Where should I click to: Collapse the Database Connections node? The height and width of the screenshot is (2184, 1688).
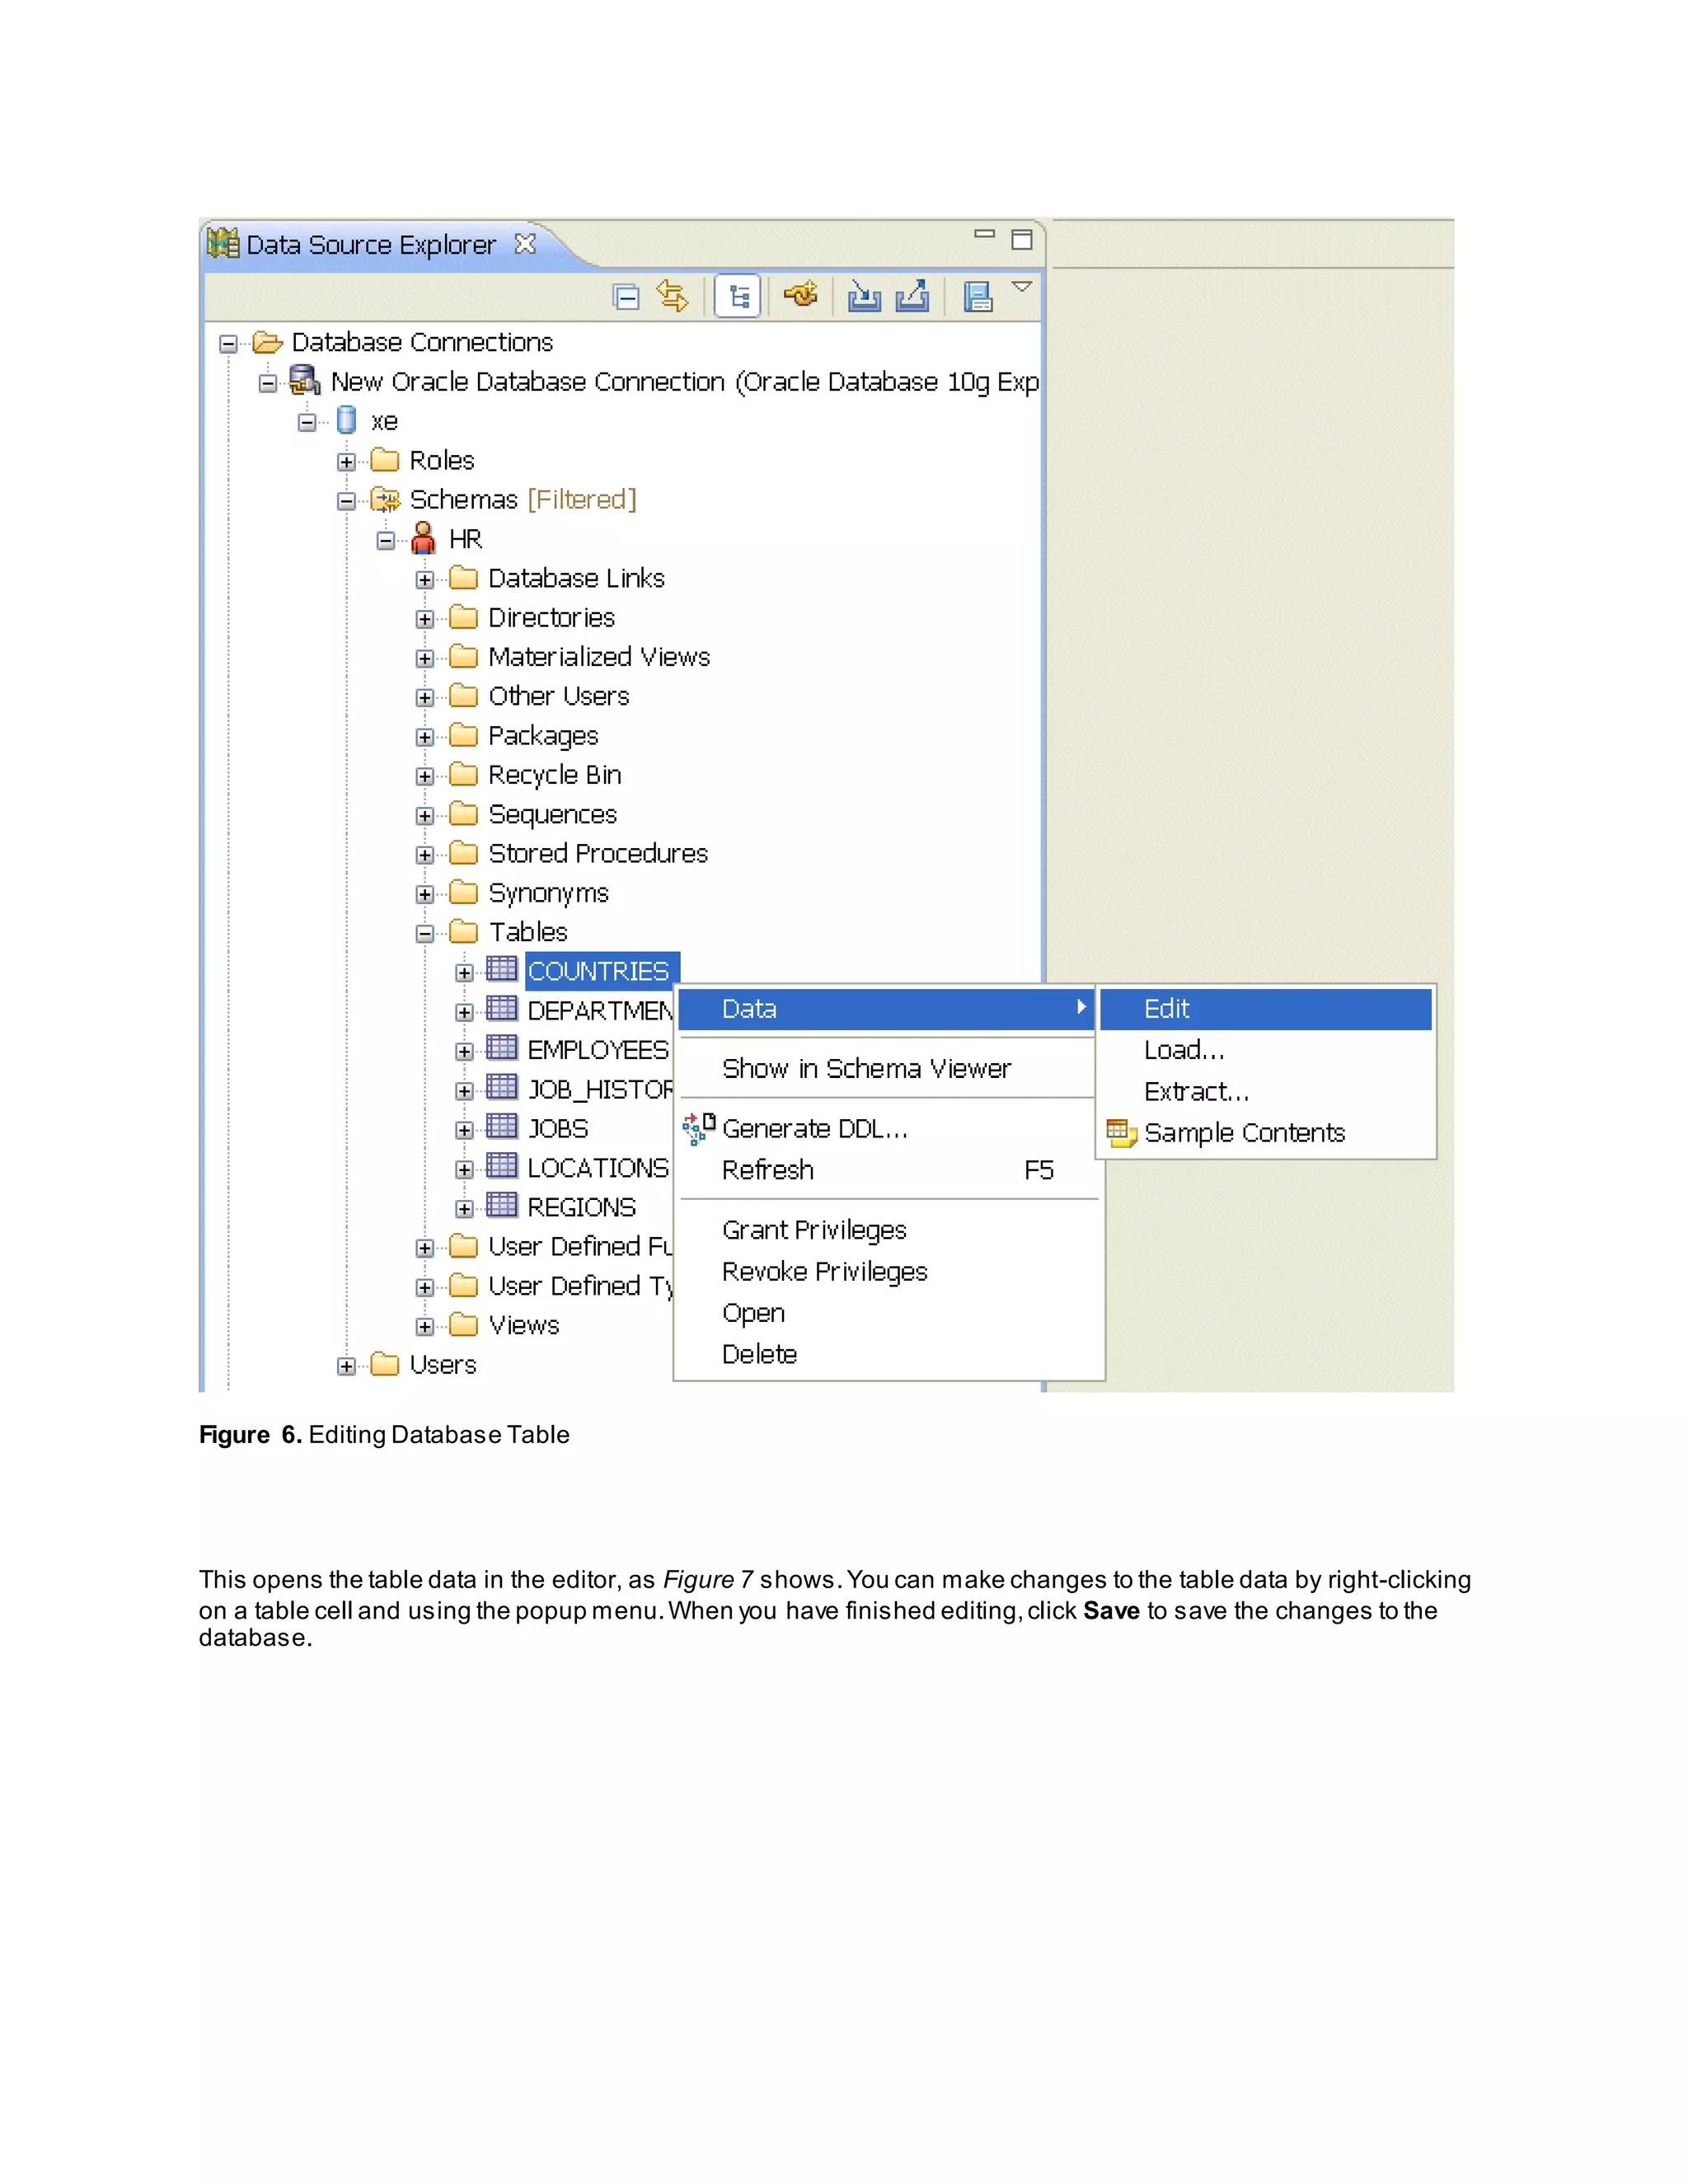[x=229, y=344]
